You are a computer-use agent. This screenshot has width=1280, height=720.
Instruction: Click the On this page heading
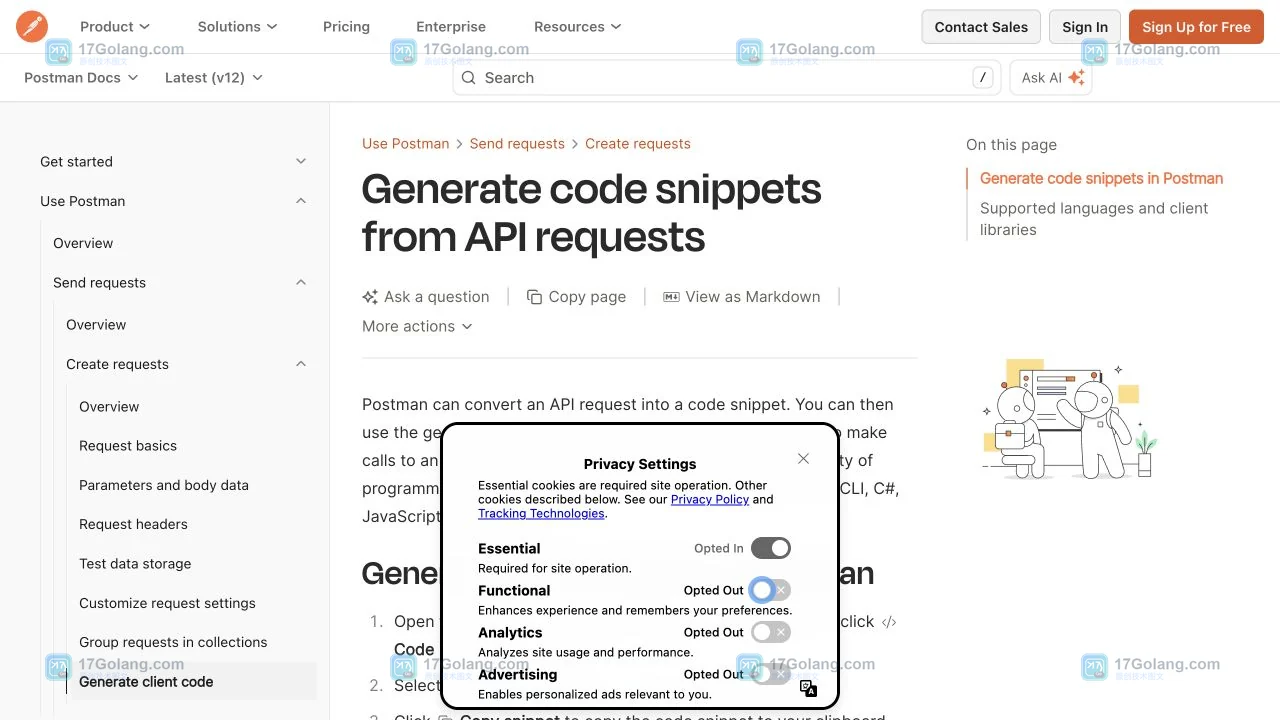tap(1011, 145)
